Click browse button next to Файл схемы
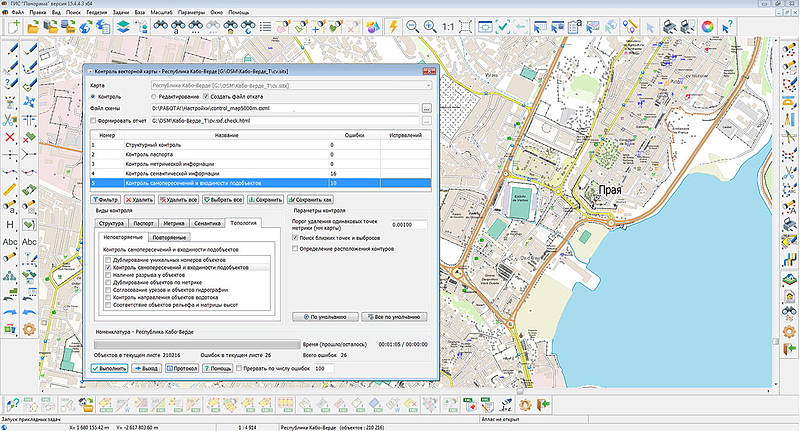This screenshot has width=800, height=431. pos(426,108)
